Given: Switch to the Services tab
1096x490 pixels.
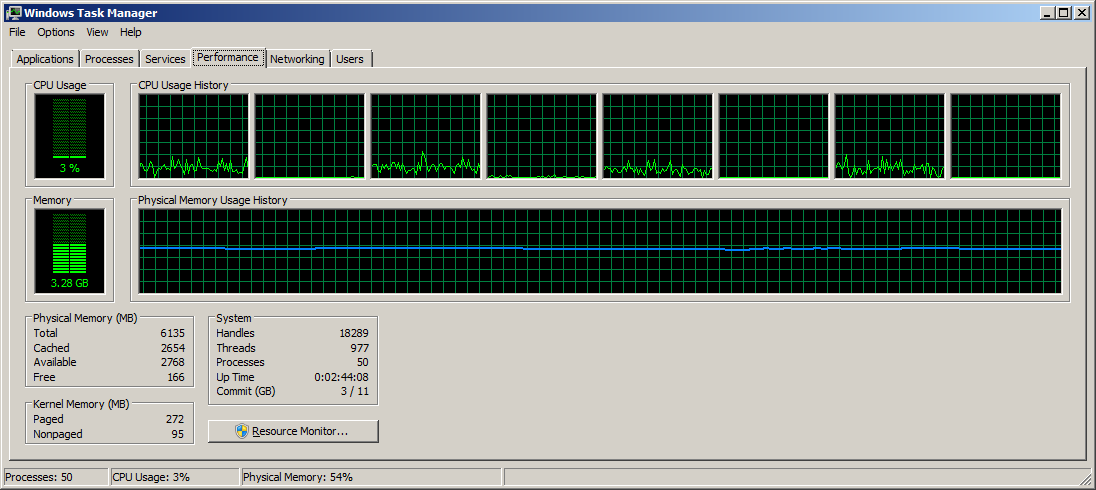Looking at the screenshot, I should (x=165, y=59).
